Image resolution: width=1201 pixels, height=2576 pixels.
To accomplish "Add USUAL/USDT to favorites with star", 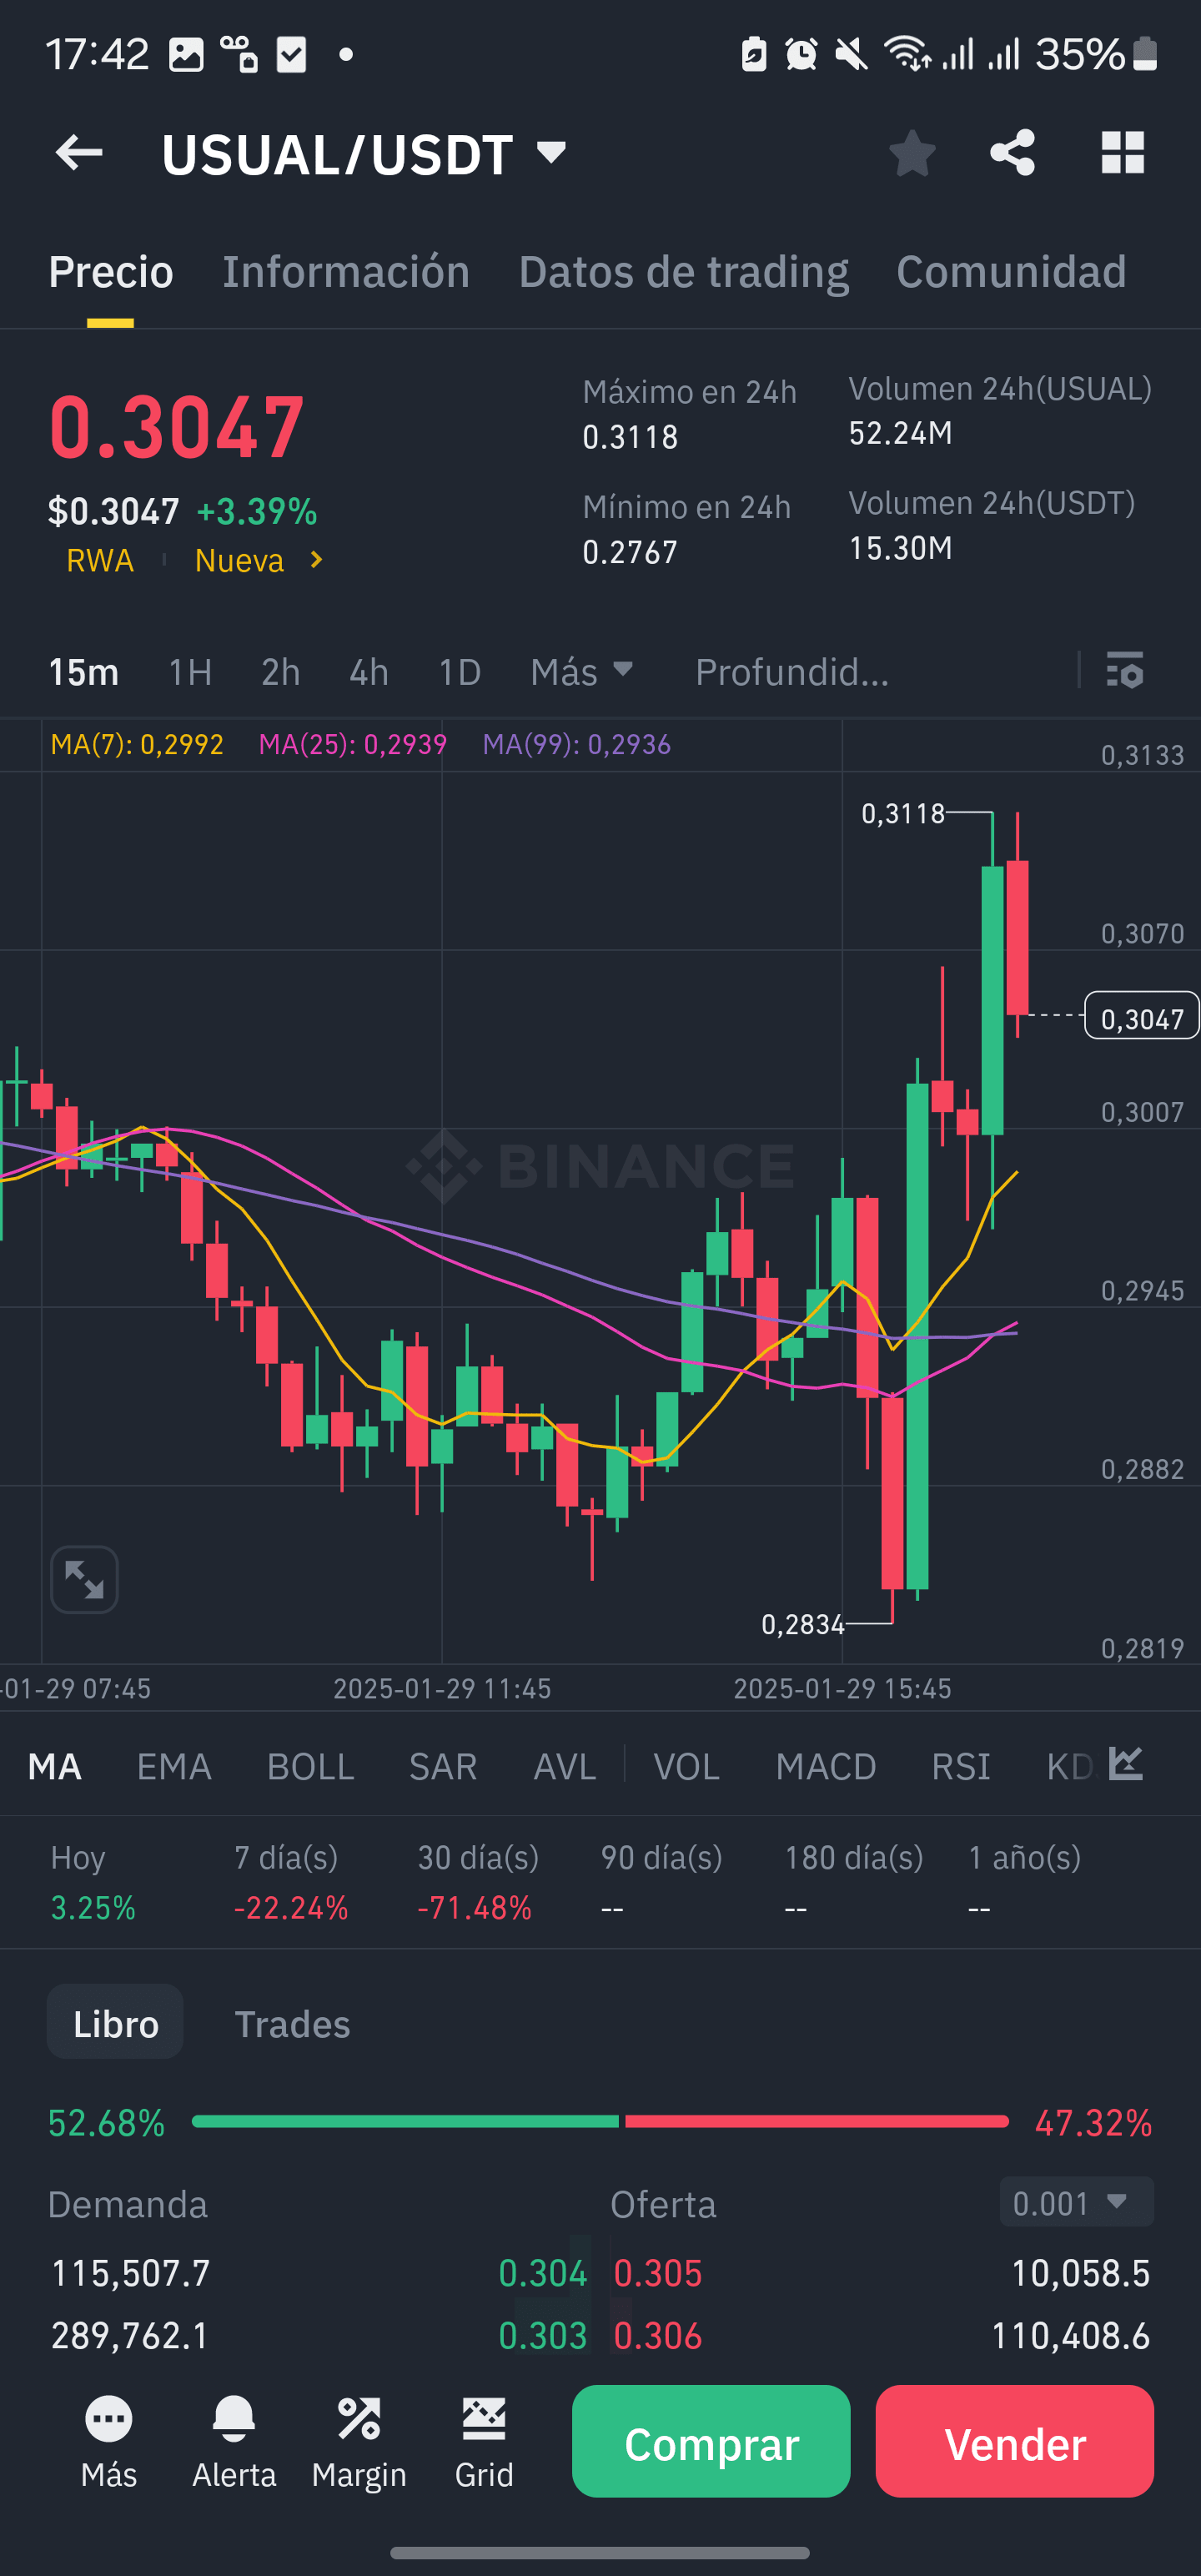I will (912, 153).
